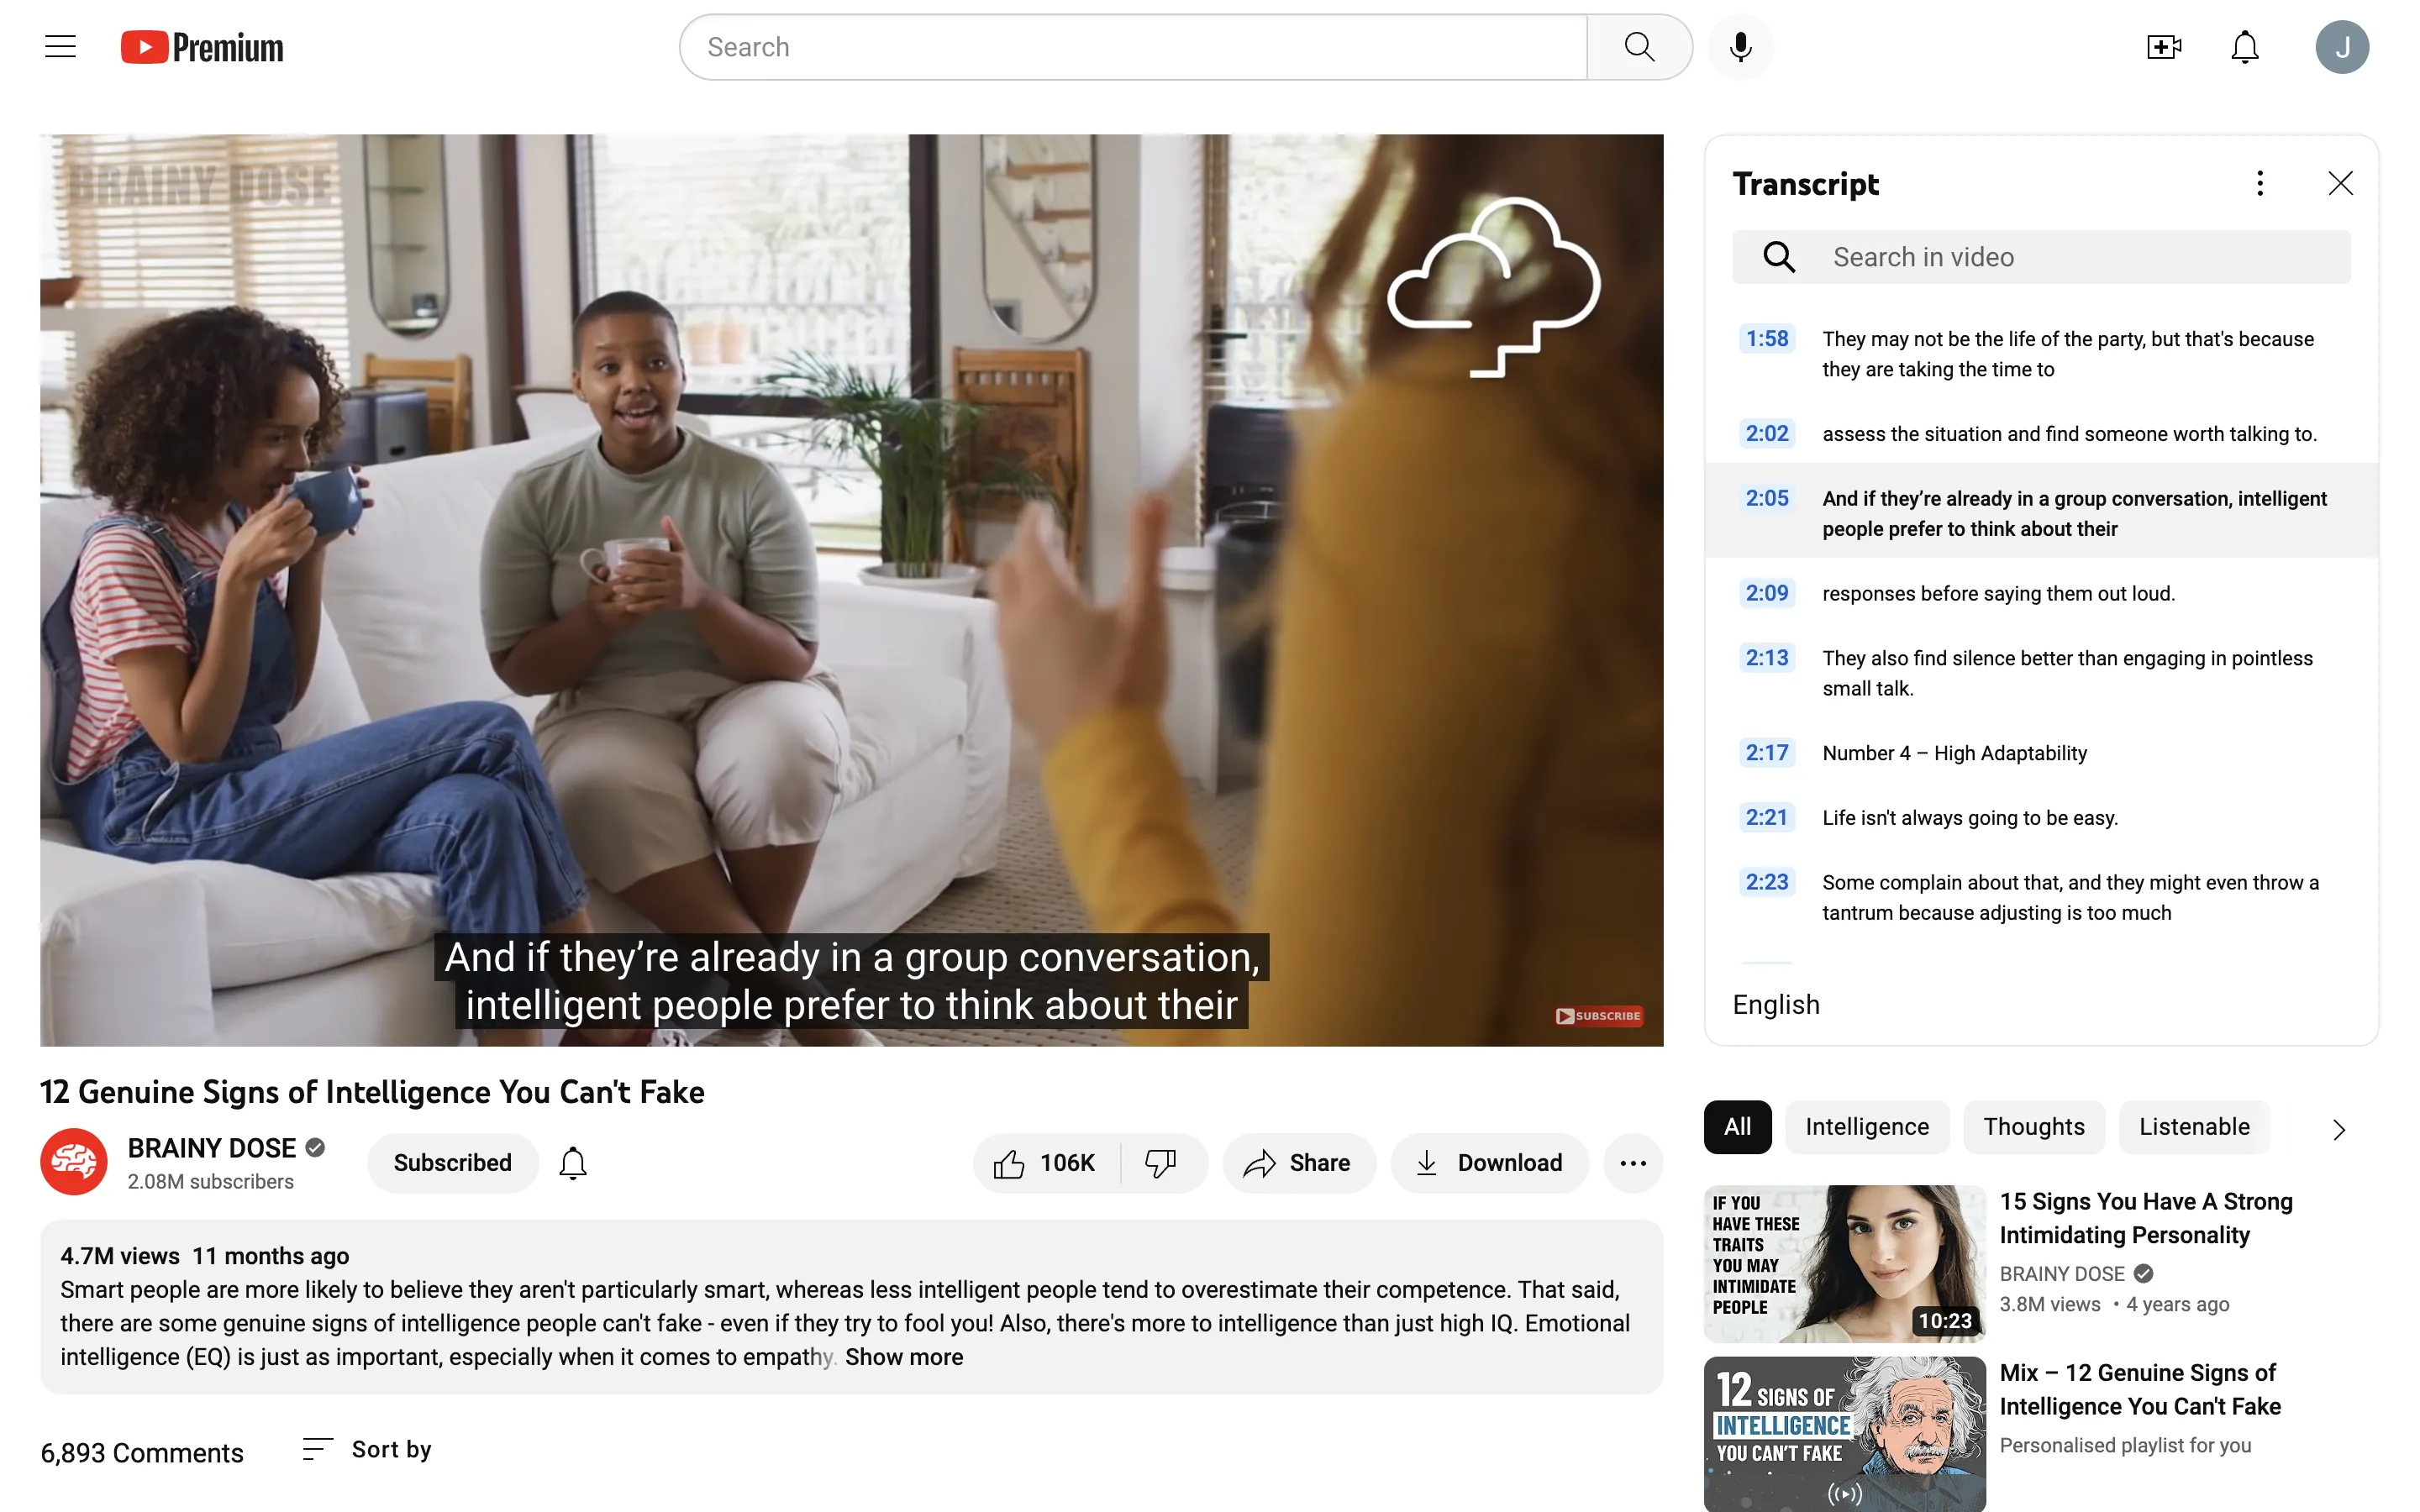2420x1512 pixels.
Task: Click the create video icon
Action: pos(2163,47)
